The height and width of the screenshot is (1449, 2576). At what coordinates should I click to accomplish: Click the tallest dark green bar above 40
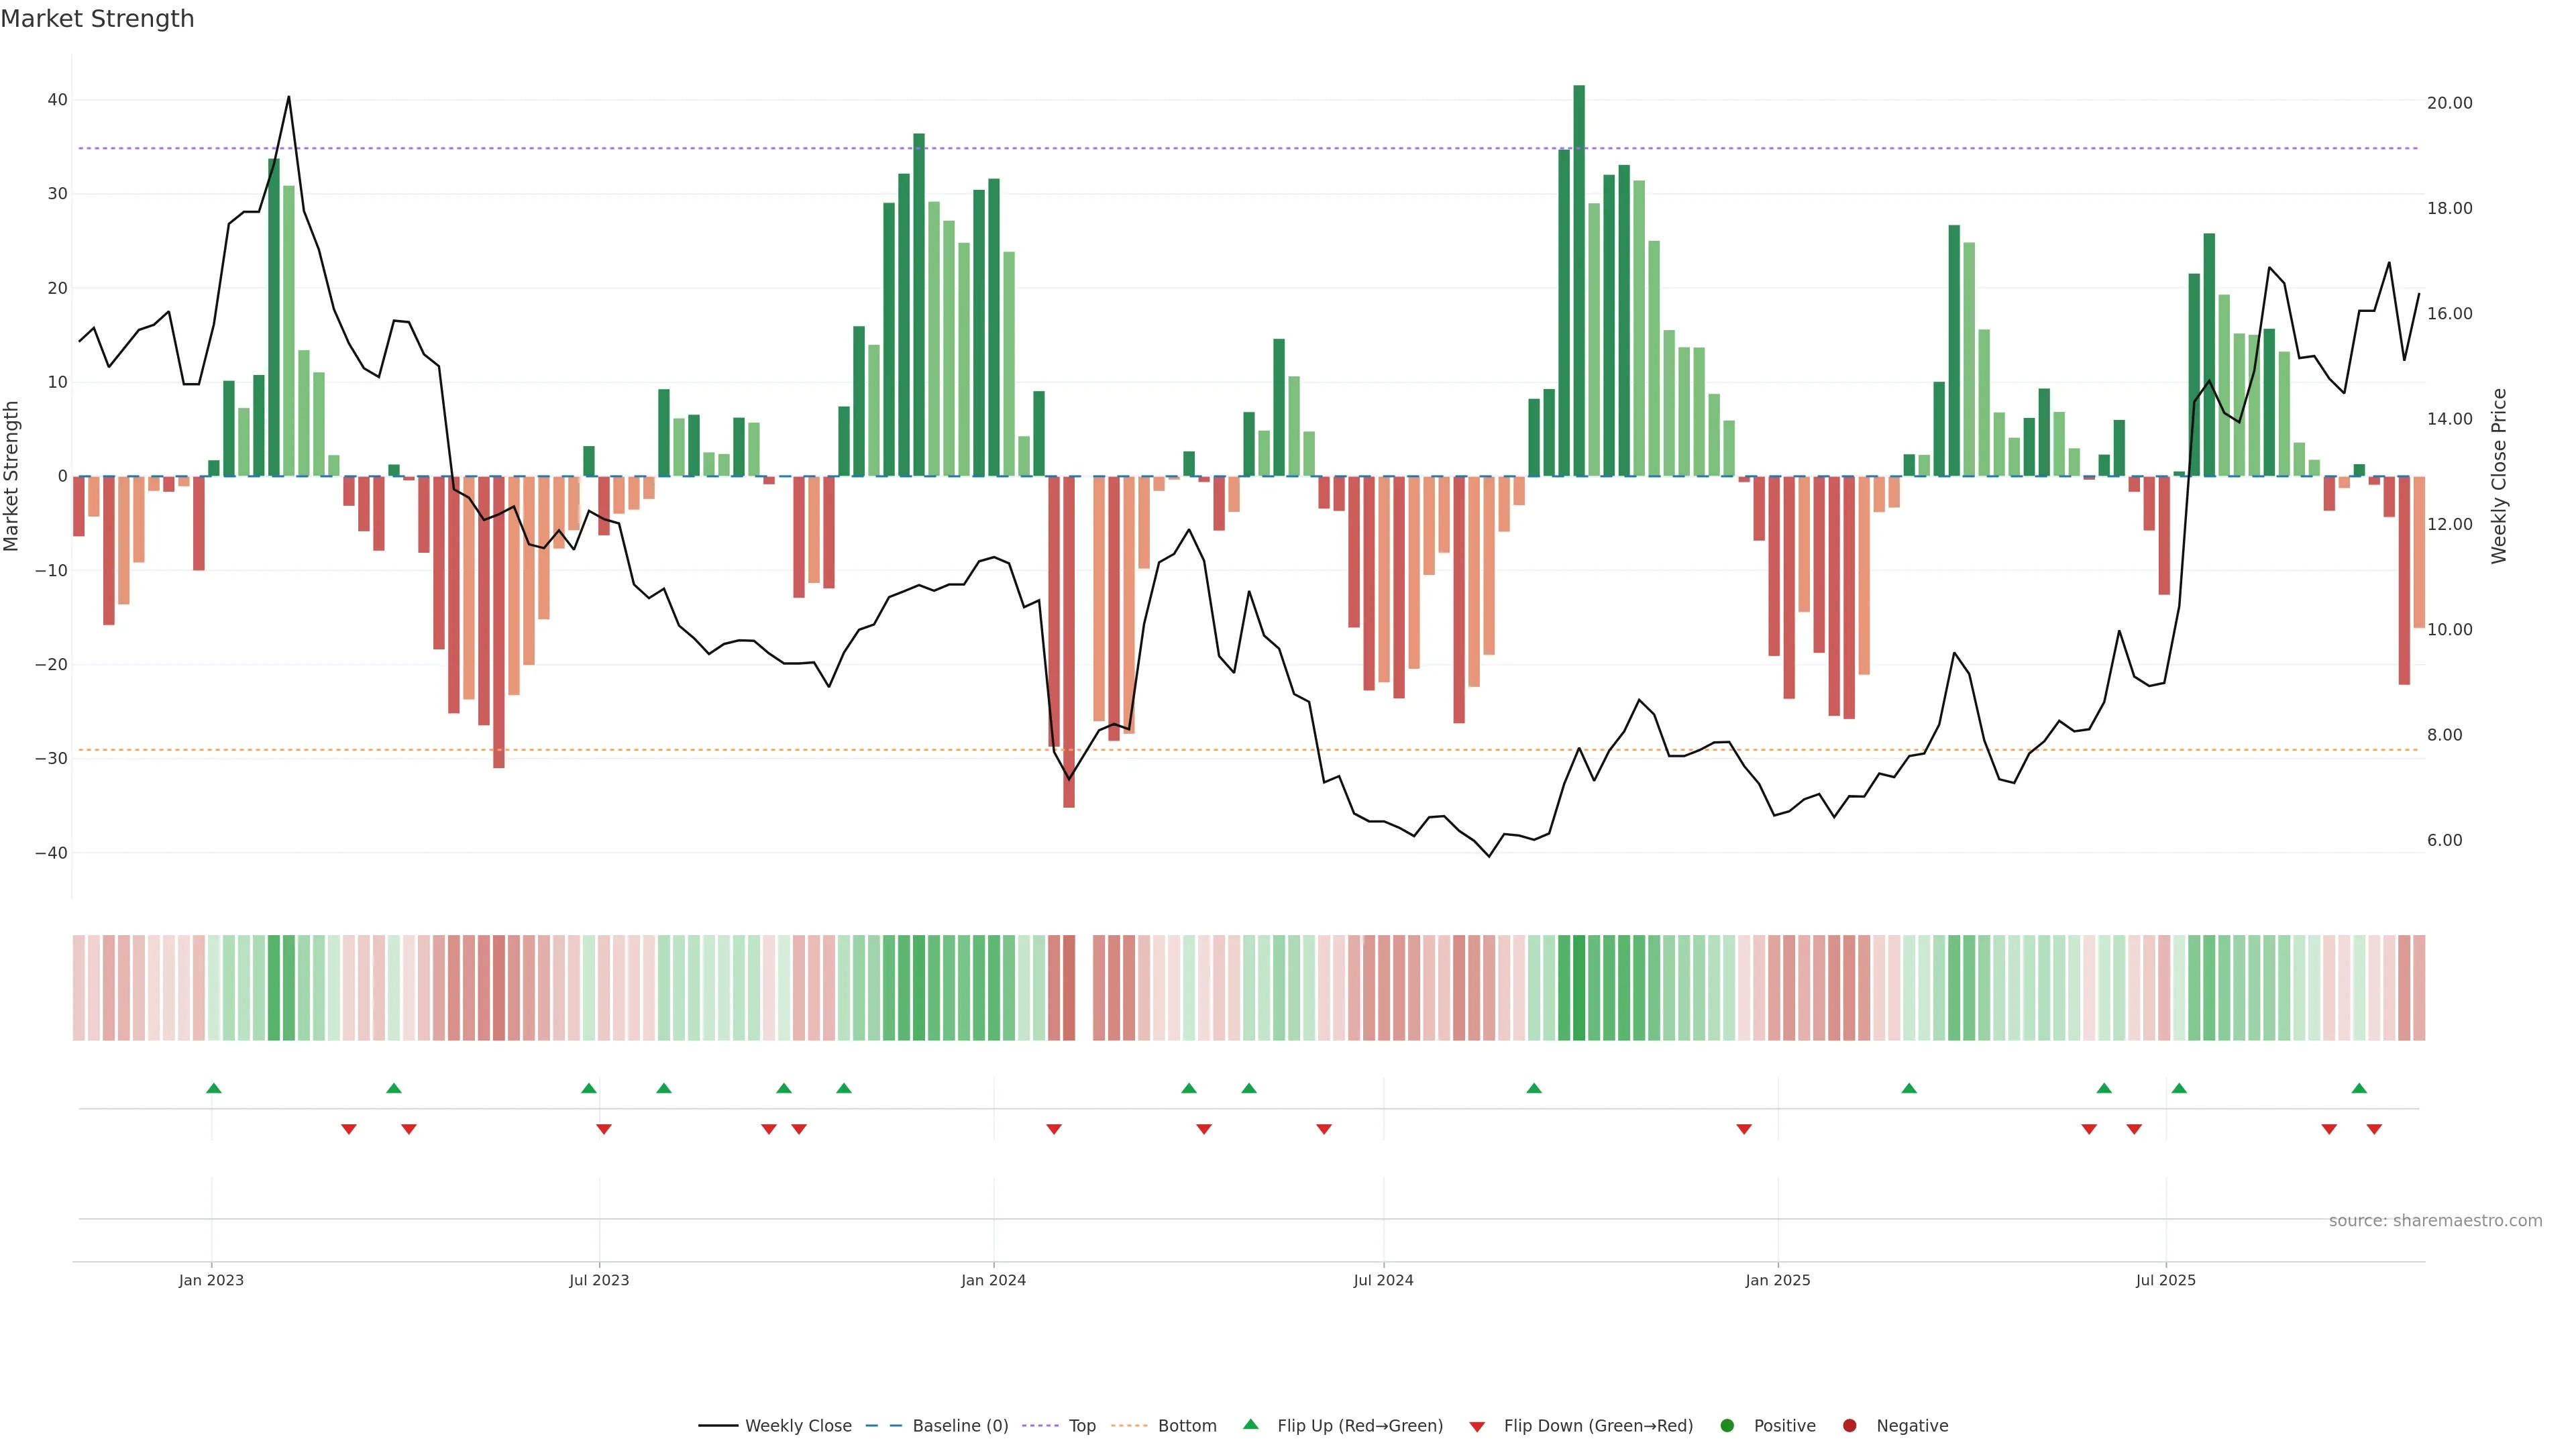pyautogui.click(x=1579, y=280)
